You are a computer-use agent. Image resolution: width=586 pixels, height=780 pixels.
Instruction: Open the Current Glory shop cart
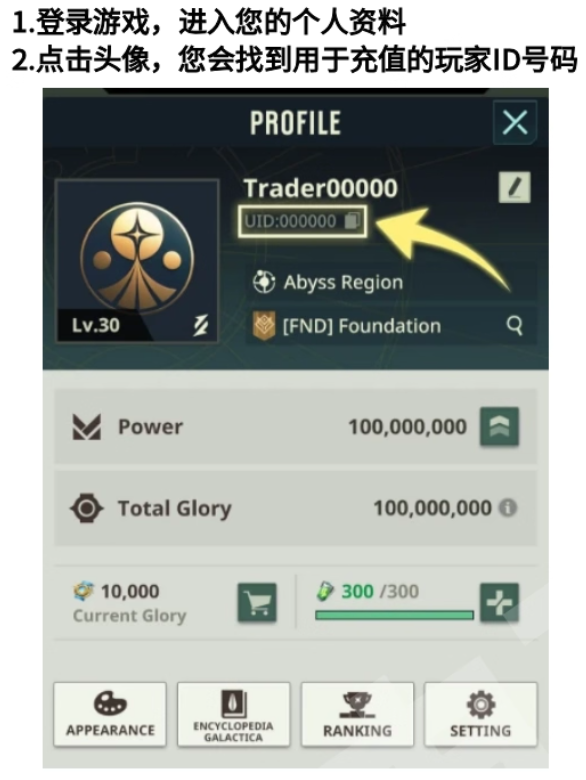[x=257, y=603]
